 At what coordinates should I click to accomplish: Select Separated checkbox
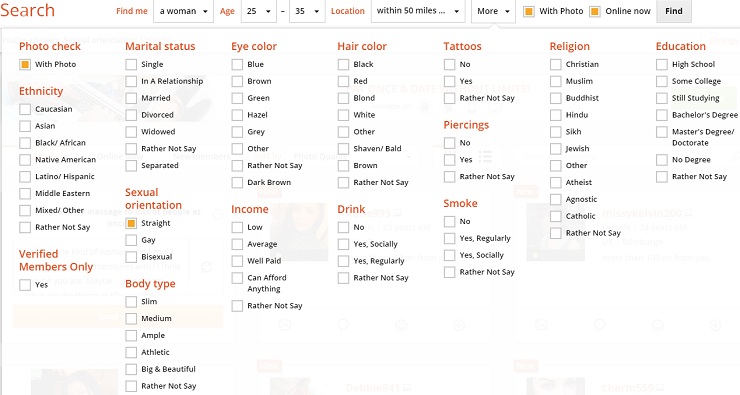(x=131, y=166)
